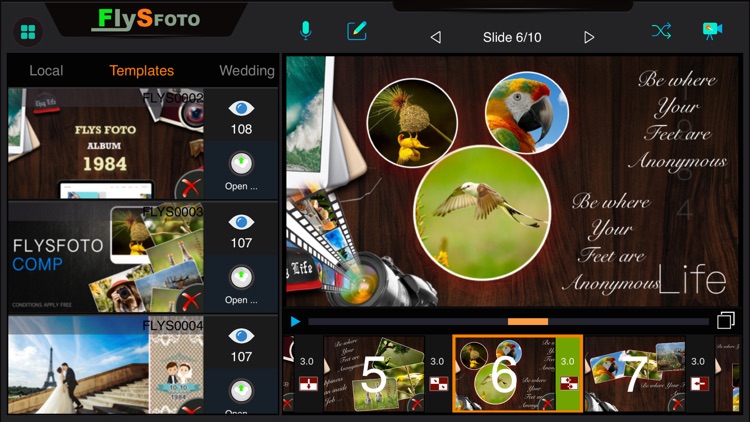Switch to the Local tab
This screenshot has height=422, width=750.
46,71
